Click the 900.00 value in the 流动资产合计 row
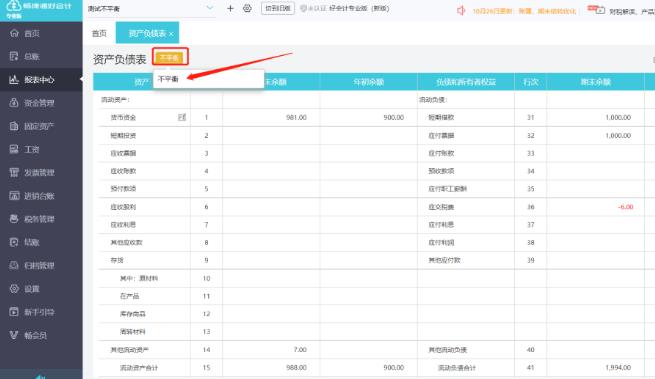This screenshot has width=655, height=379. pos(394,368)
